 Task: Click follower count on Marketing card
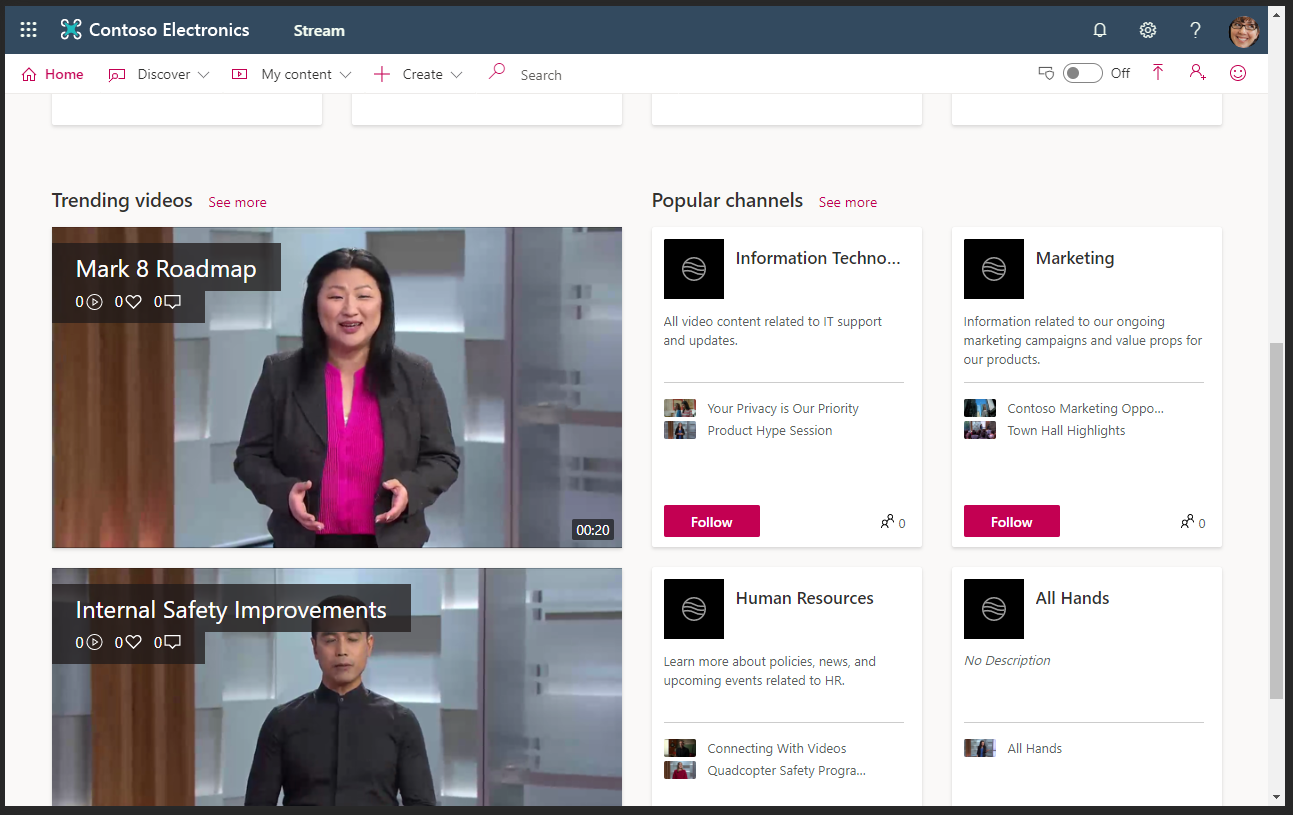pos(1202,523)
